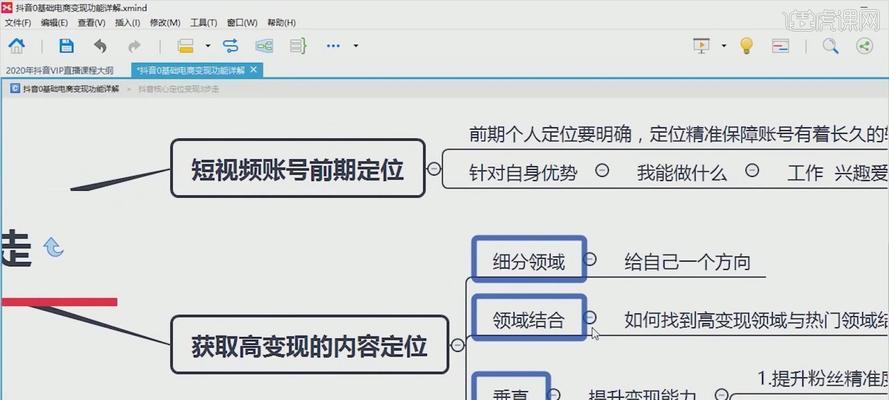Collapse 领域结合 subtopic

pos(590,317)
